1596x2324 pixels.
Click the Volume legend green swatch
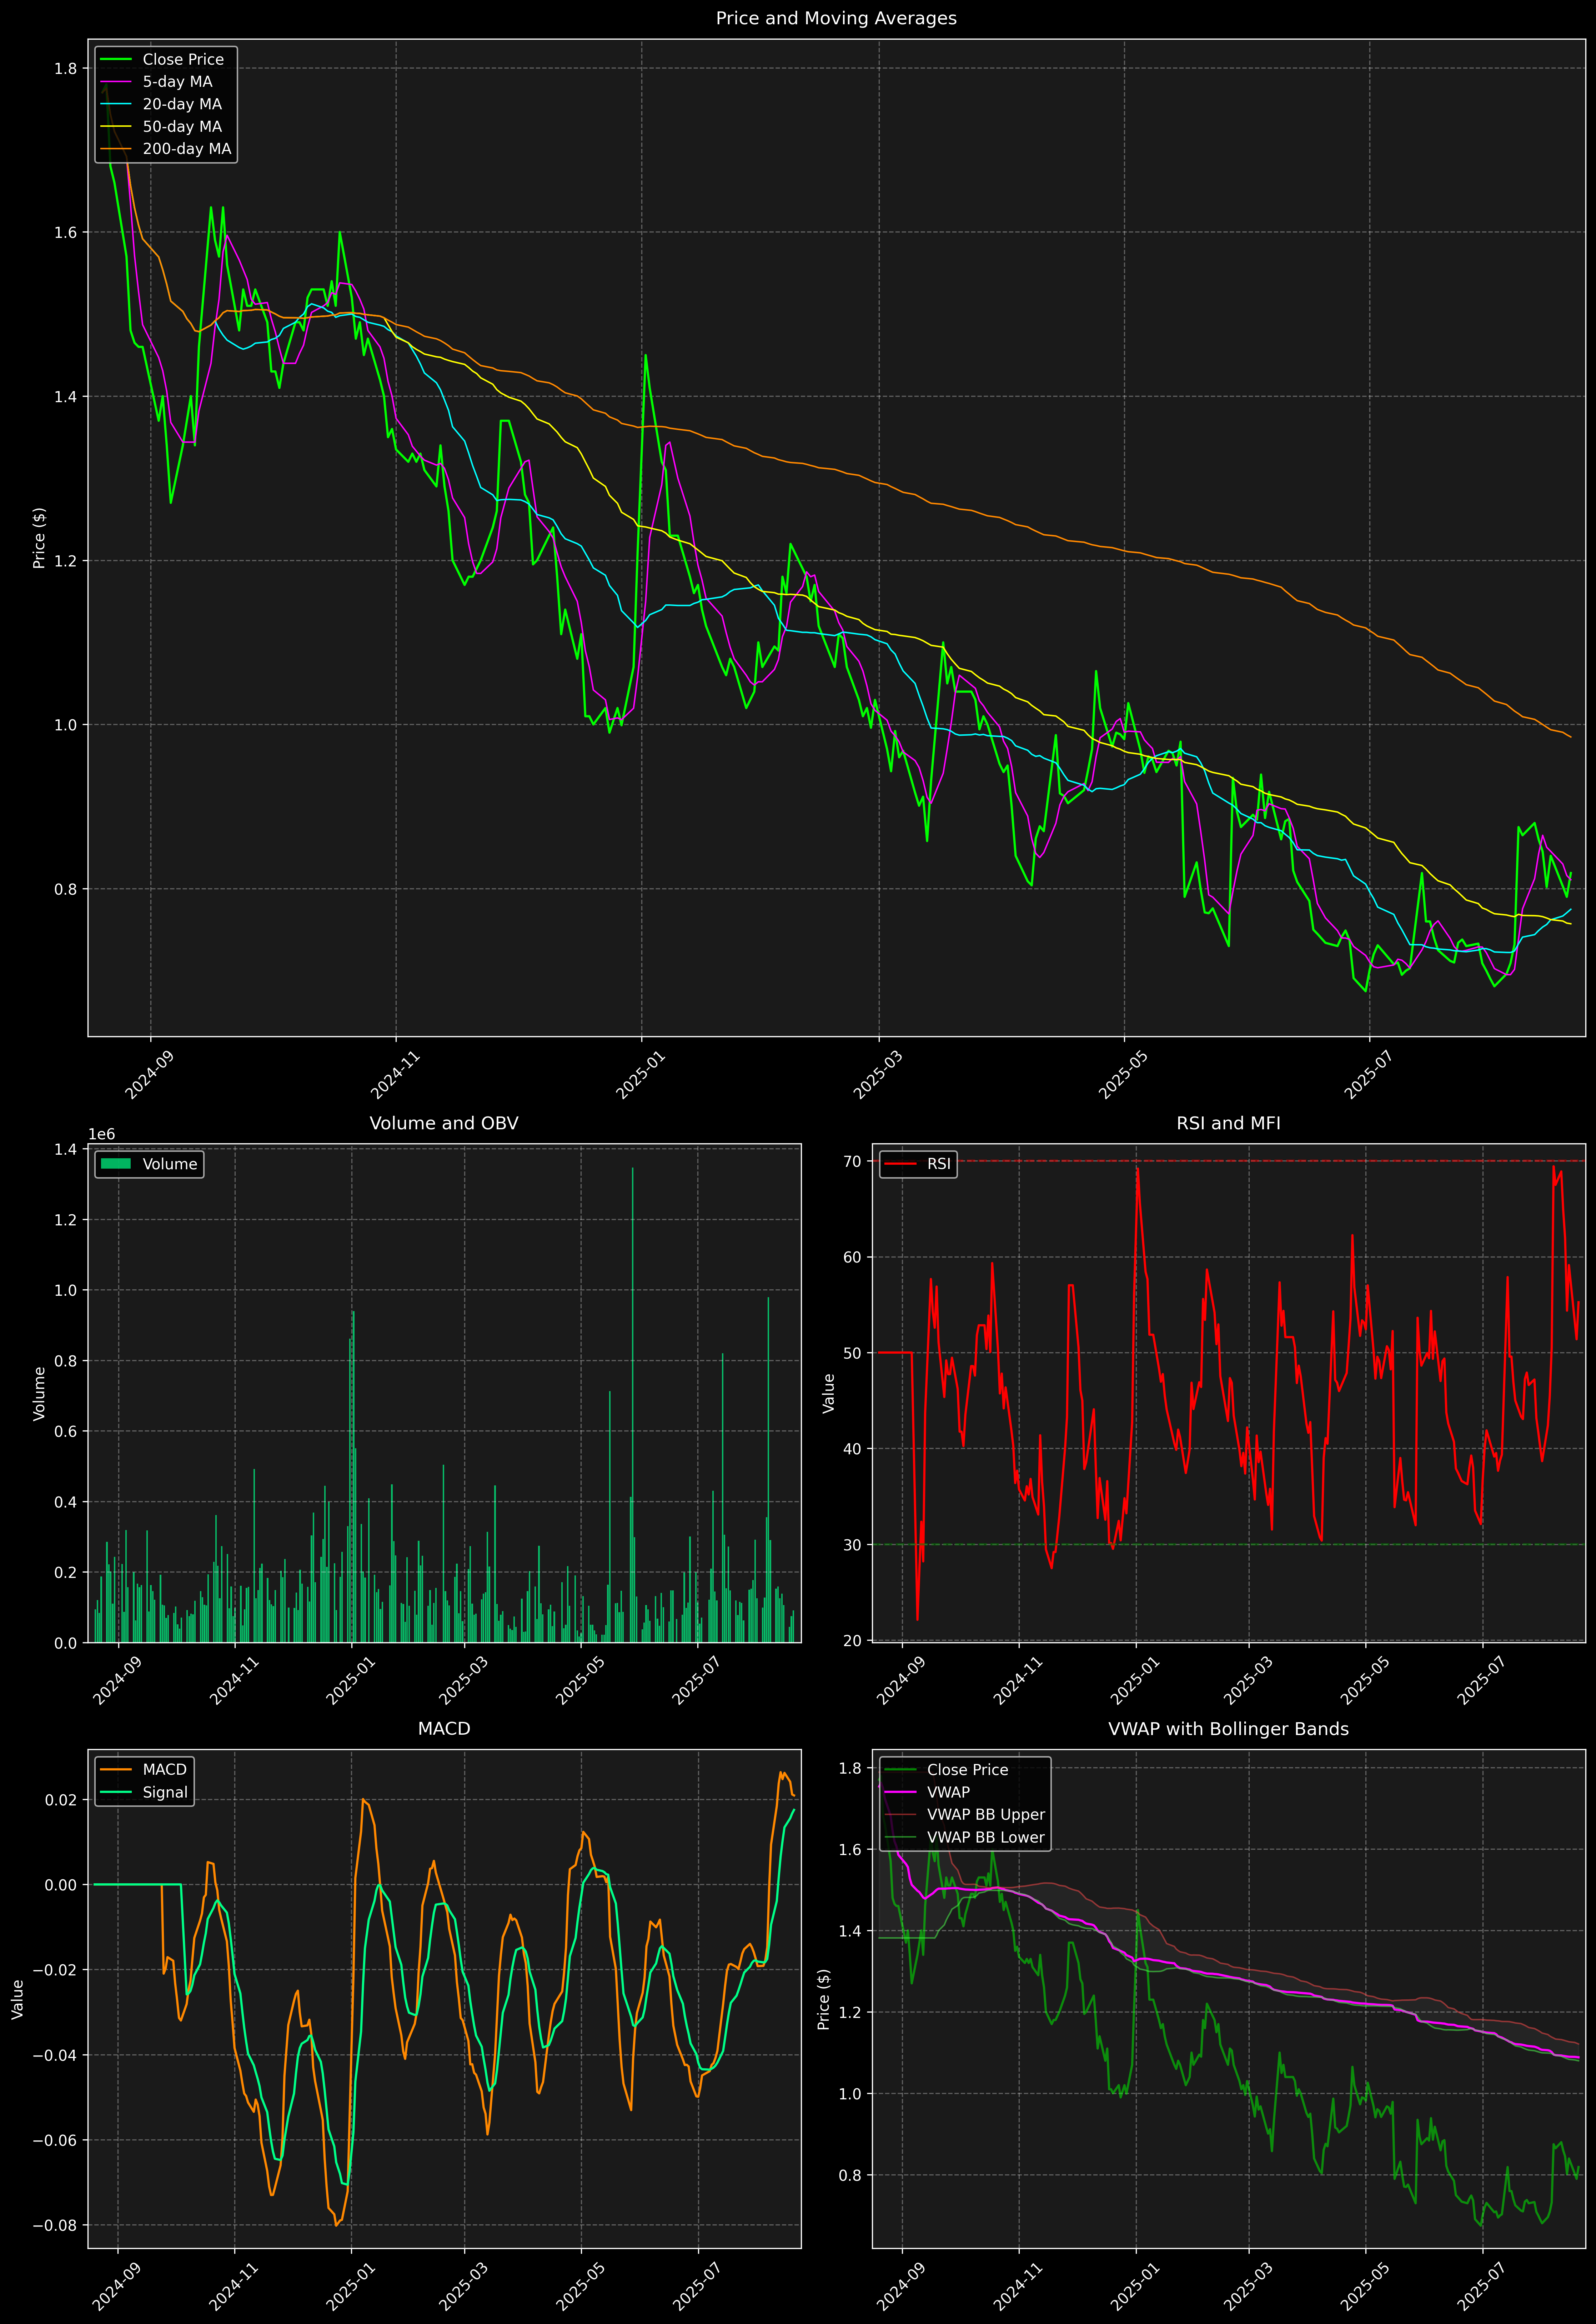coord(116,1164)
